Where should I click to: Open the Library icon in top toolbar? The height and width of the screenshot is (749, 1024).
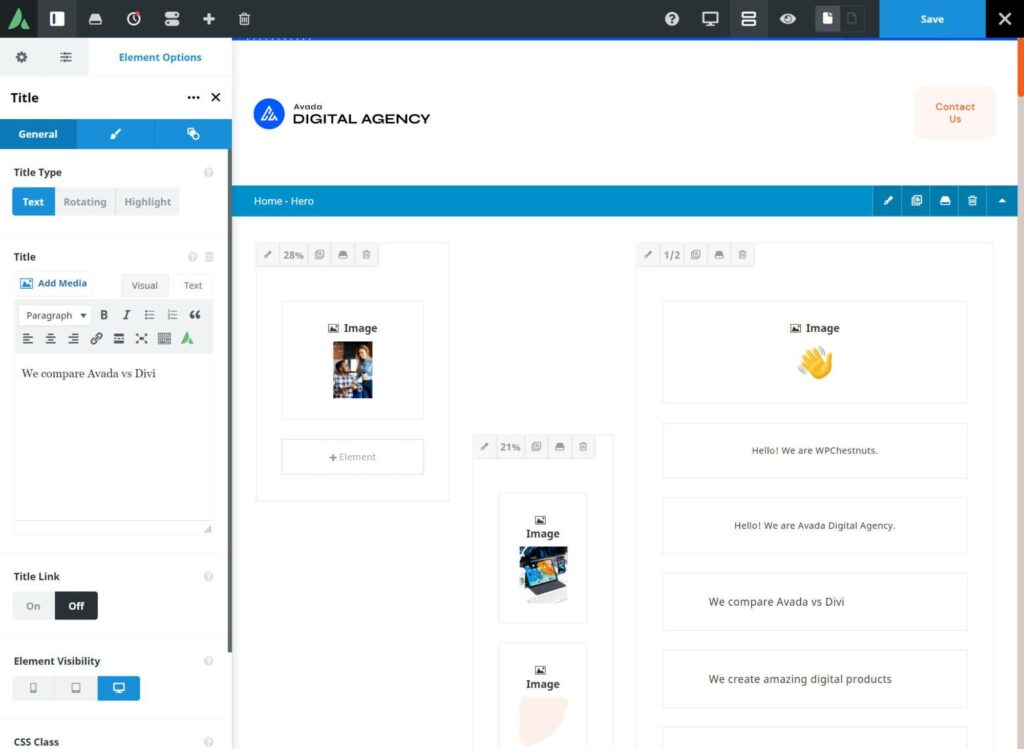click(x=95, y=19)
